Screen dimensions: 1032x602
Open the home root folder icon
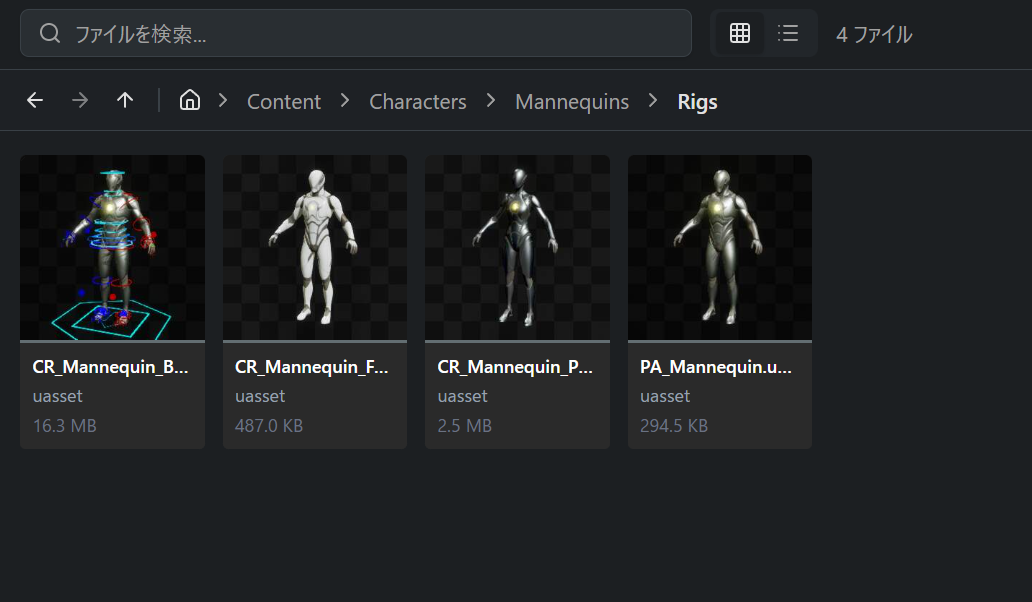tap(189, 100)
